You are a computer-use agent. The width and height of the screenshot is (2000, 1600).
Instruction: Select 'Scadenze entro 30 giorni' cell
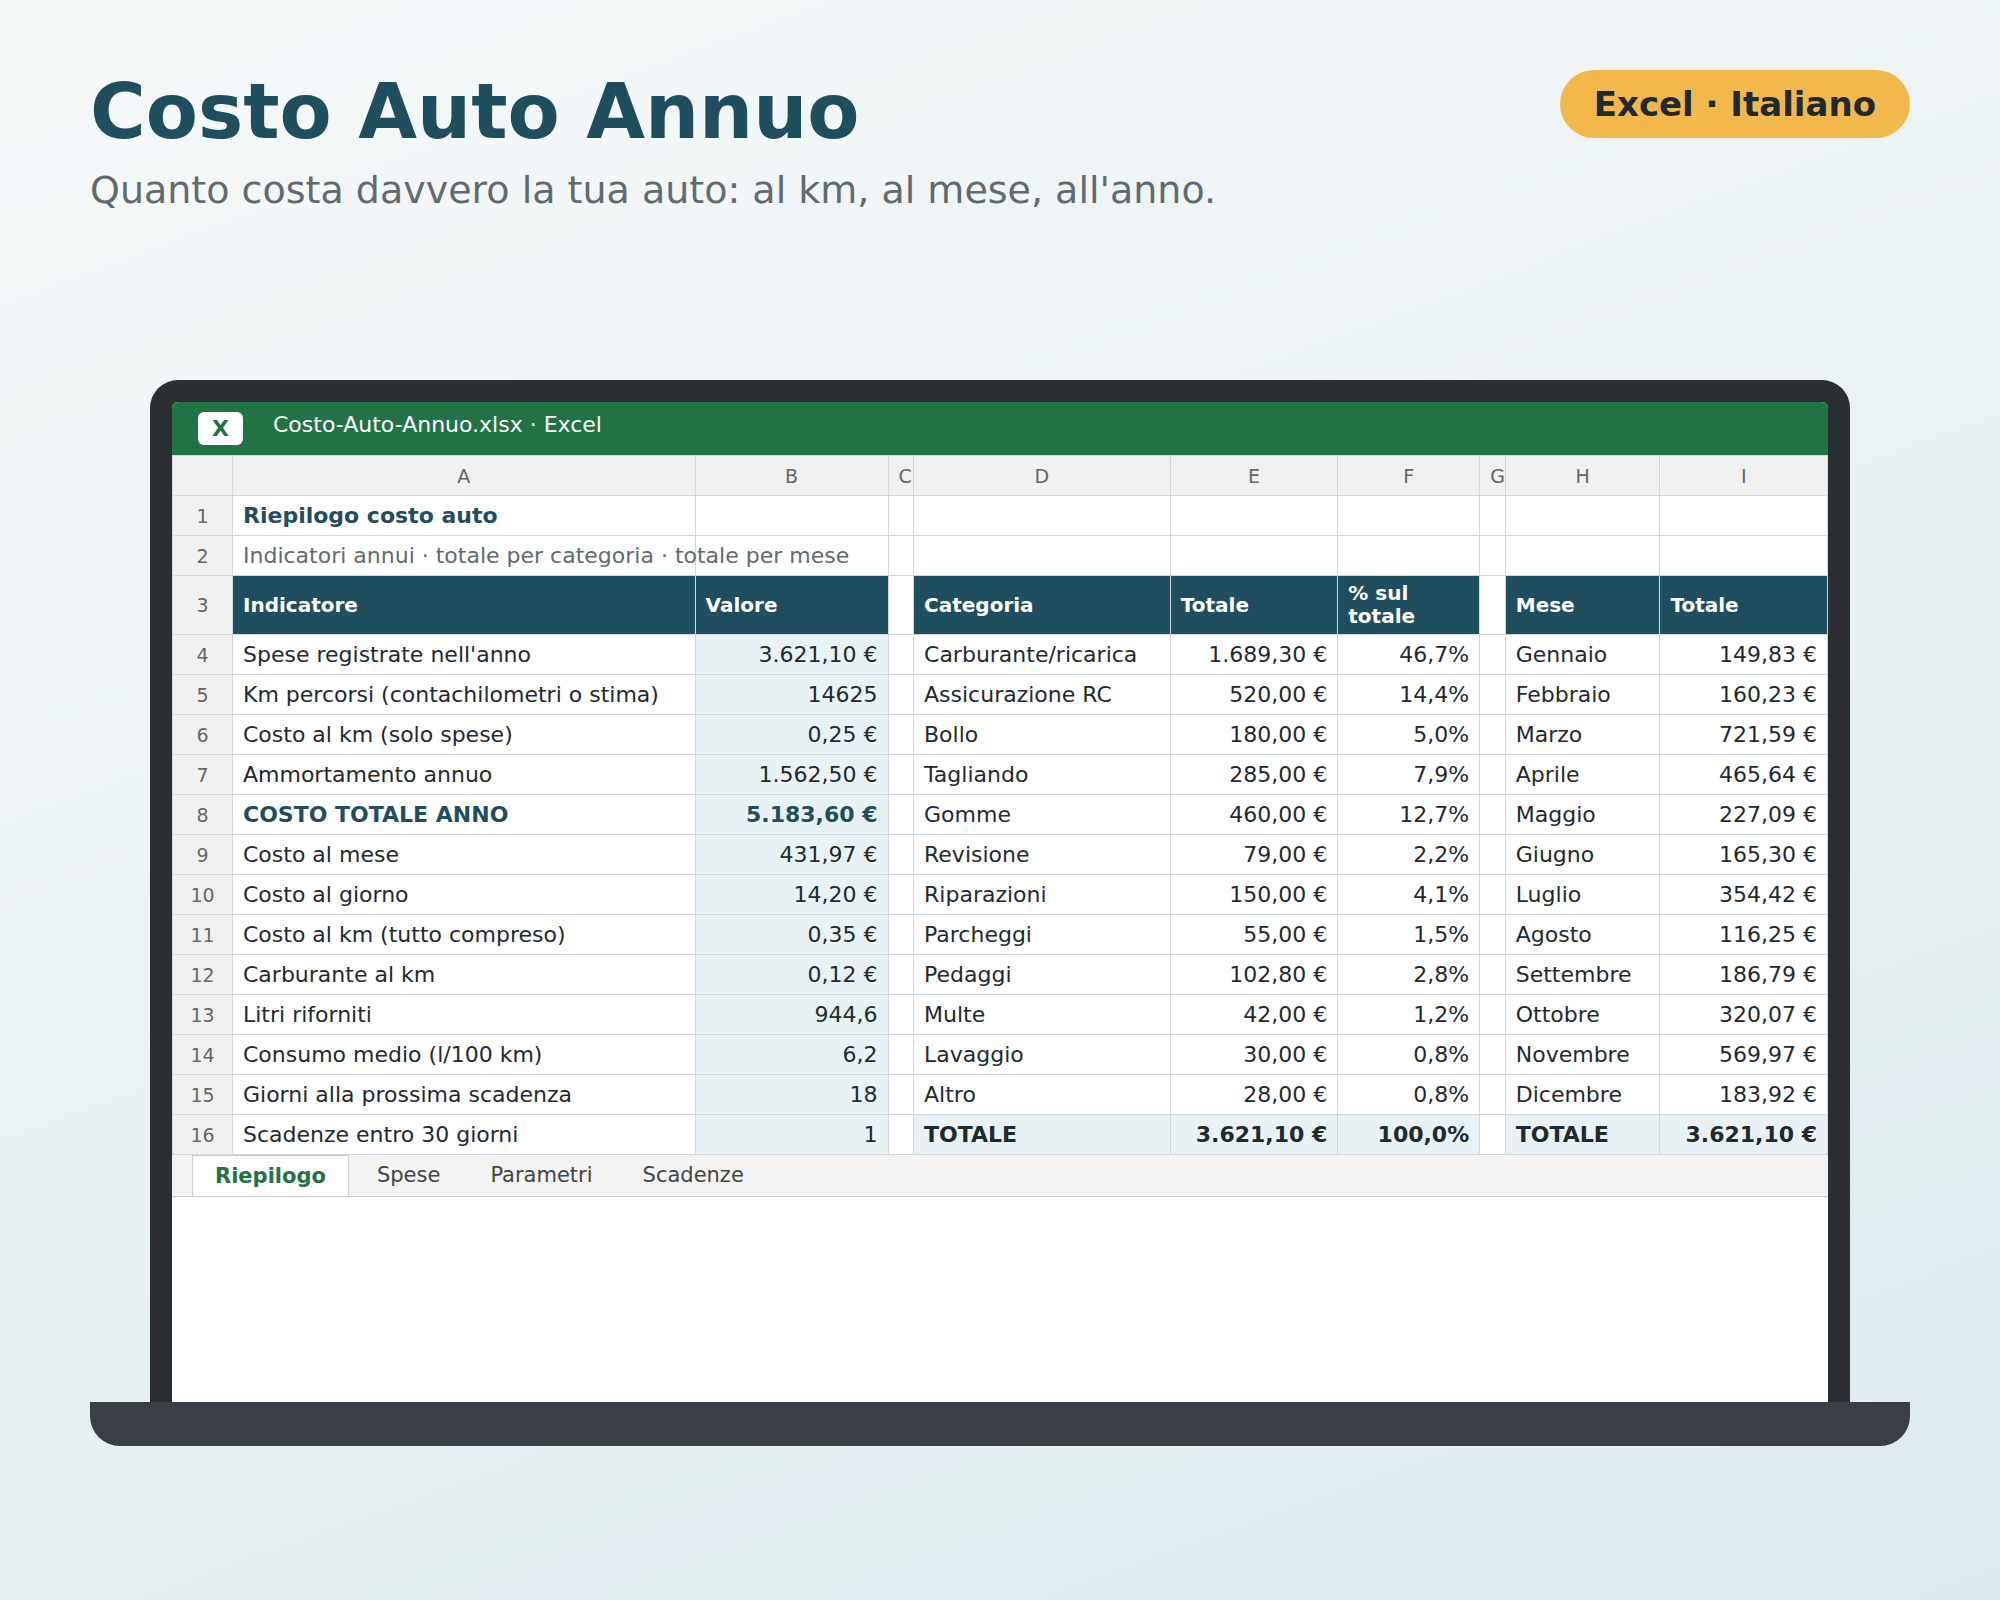coord(464,1135)
